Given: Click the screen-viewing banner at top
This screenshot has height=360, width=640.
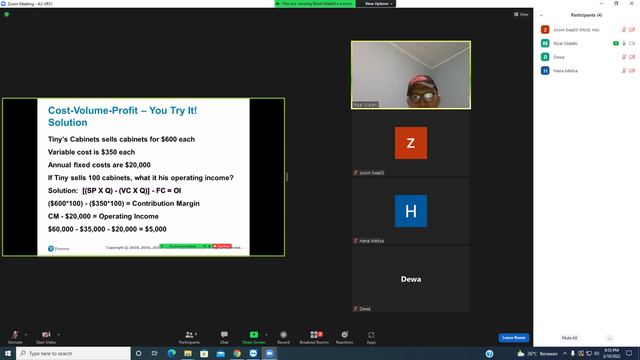Looking at the screenshot, I should pos(315,4).
